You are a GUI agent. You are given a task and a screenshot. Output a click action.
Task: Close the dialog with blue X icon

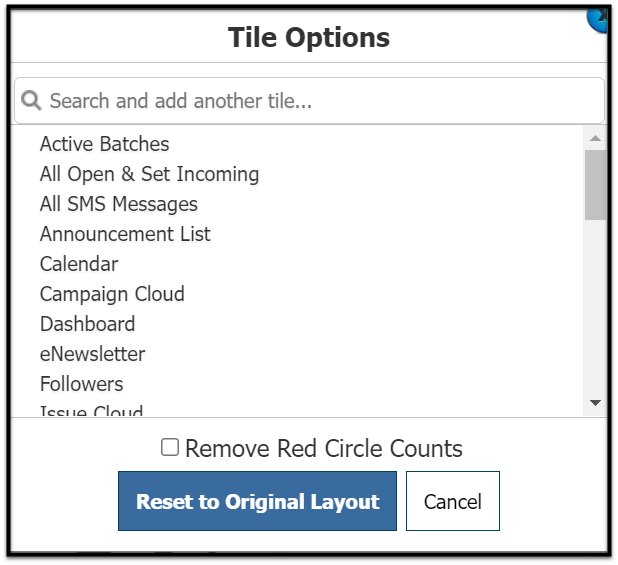pyautogui.click(x=598, y=18)
